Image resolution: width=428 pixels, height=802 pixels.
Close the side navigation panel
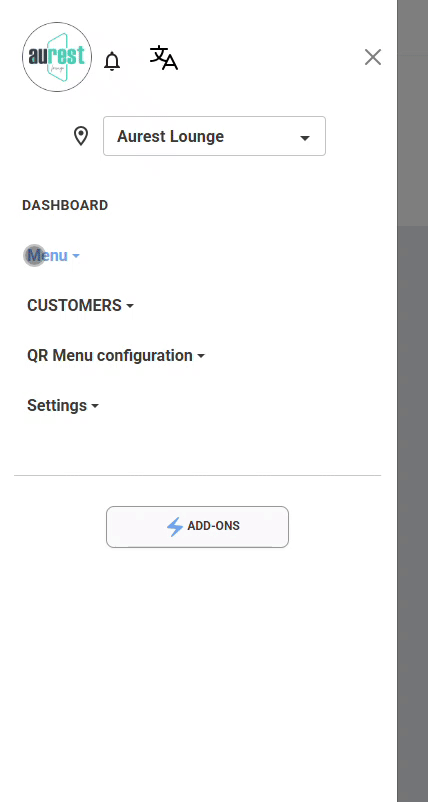point(373,57)
